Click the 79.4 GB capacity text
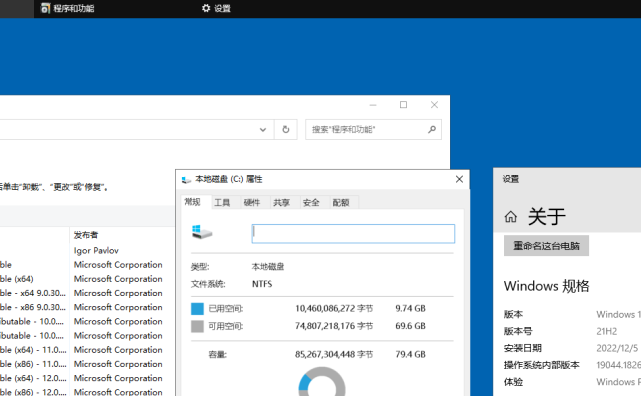641x396 pixels. coord(410,354)
